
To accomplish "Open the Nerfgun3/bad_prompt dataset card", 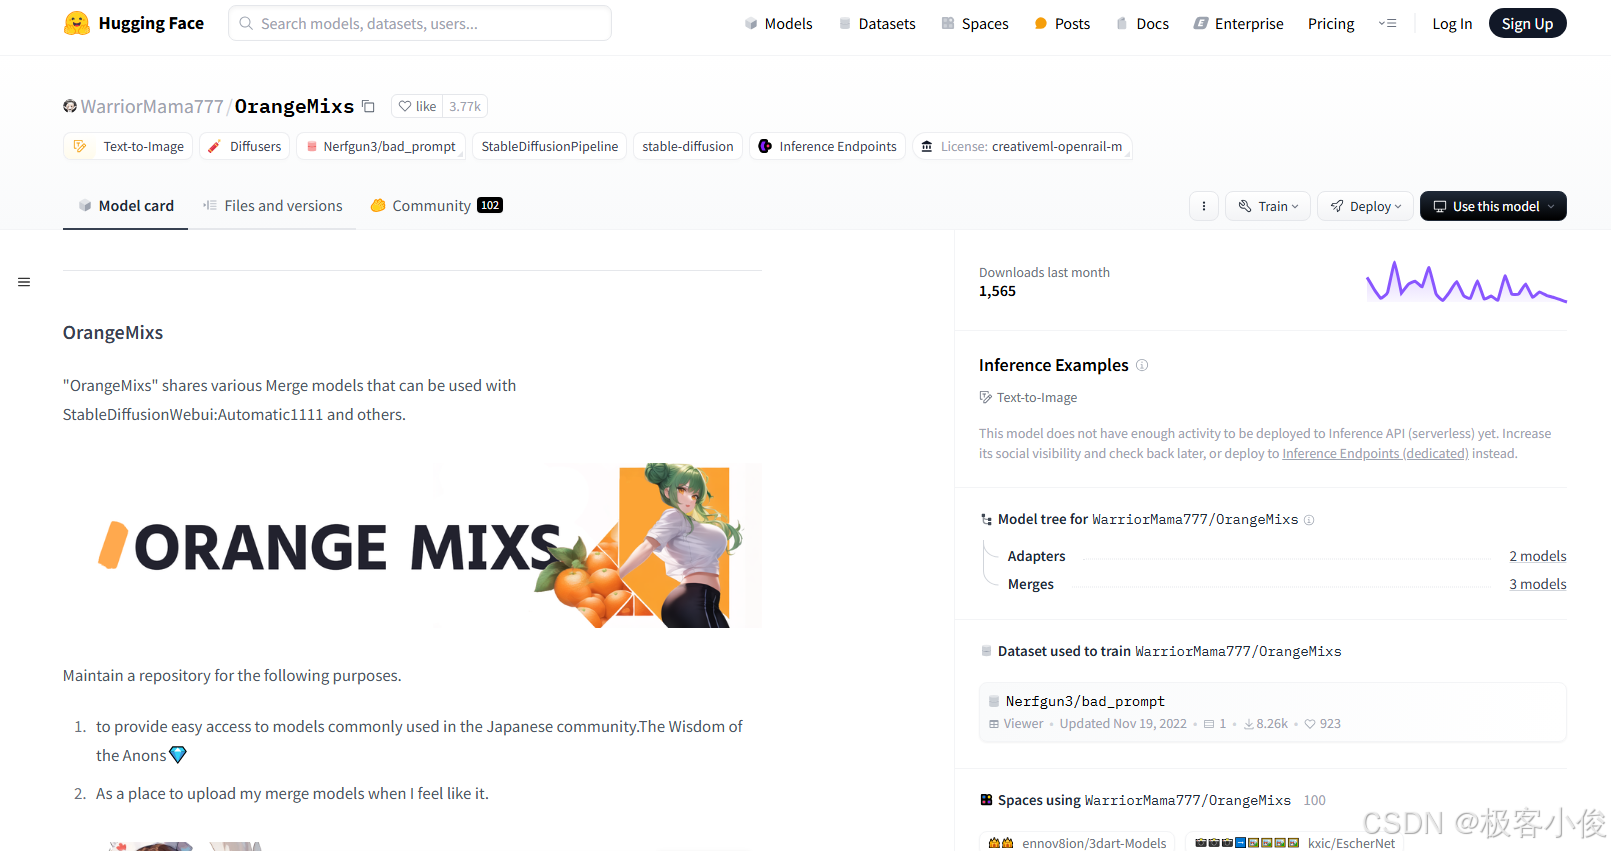I will [1272, 712].
